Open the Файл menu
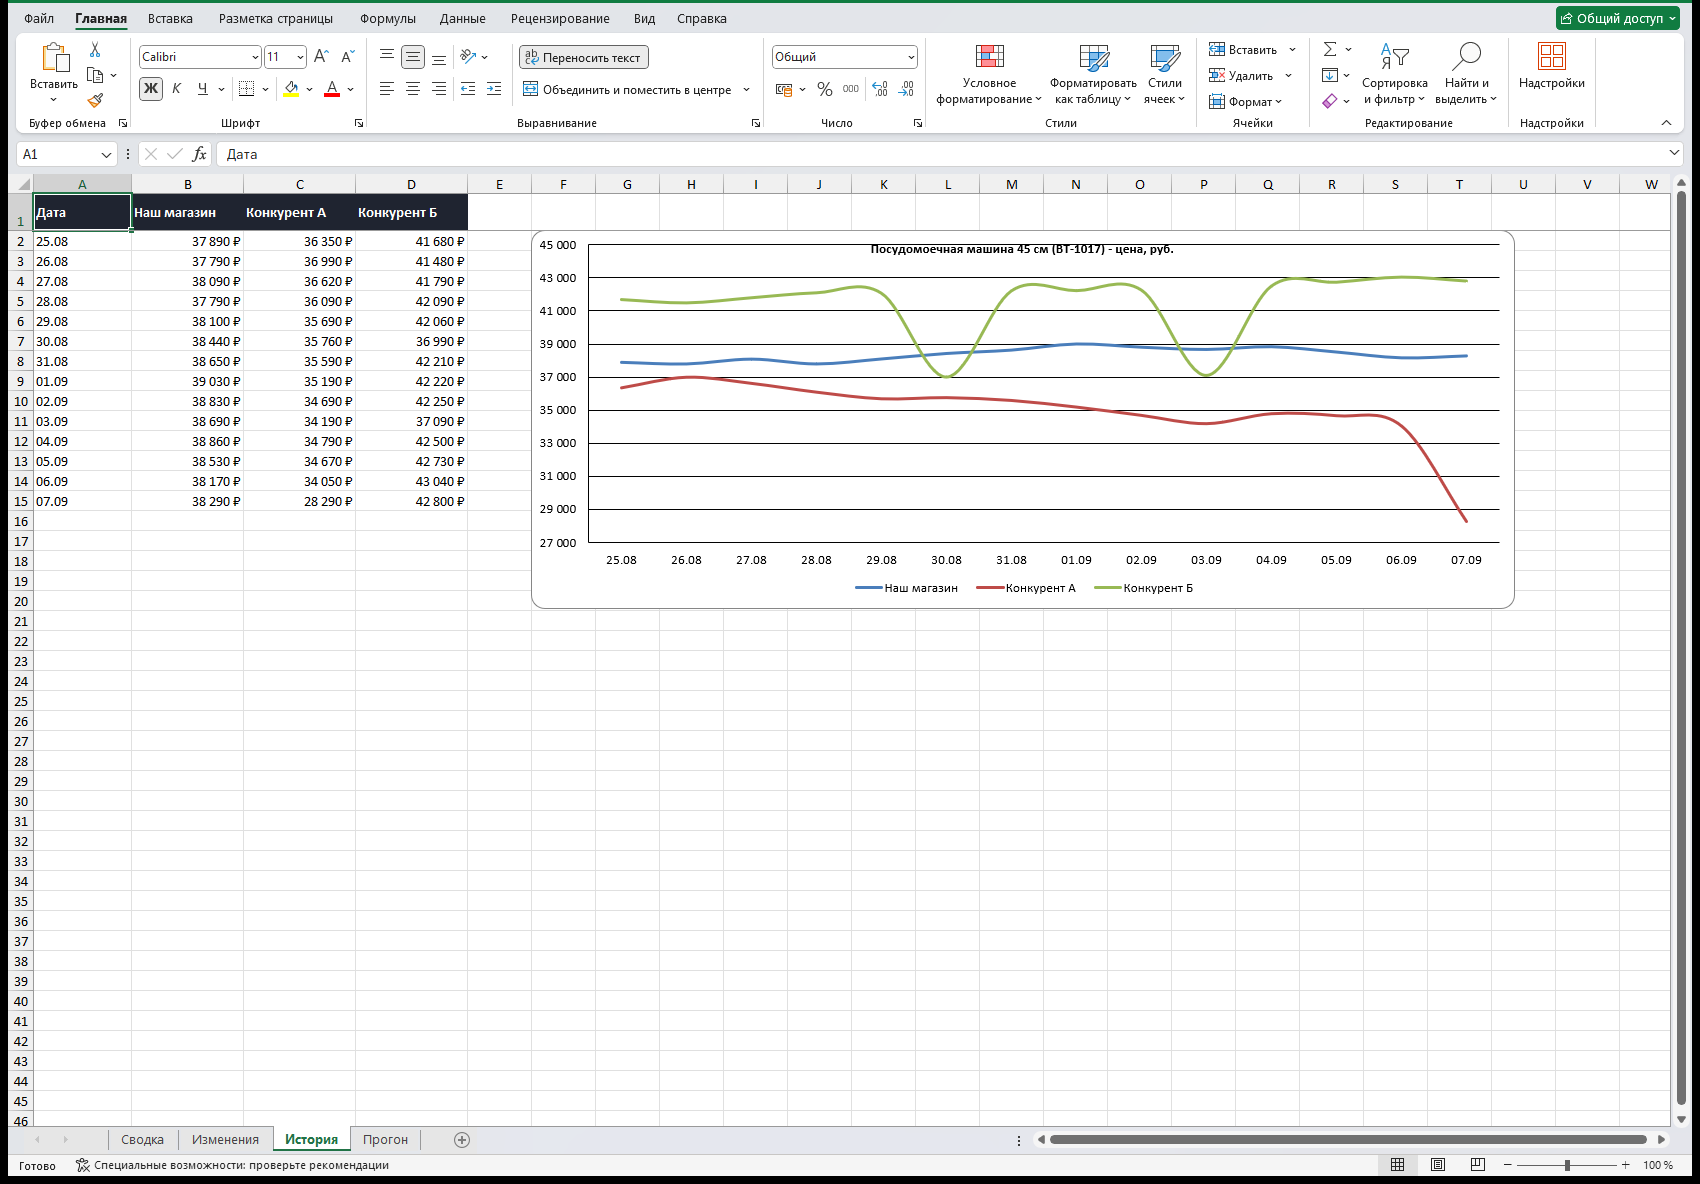 coord(39,18)
